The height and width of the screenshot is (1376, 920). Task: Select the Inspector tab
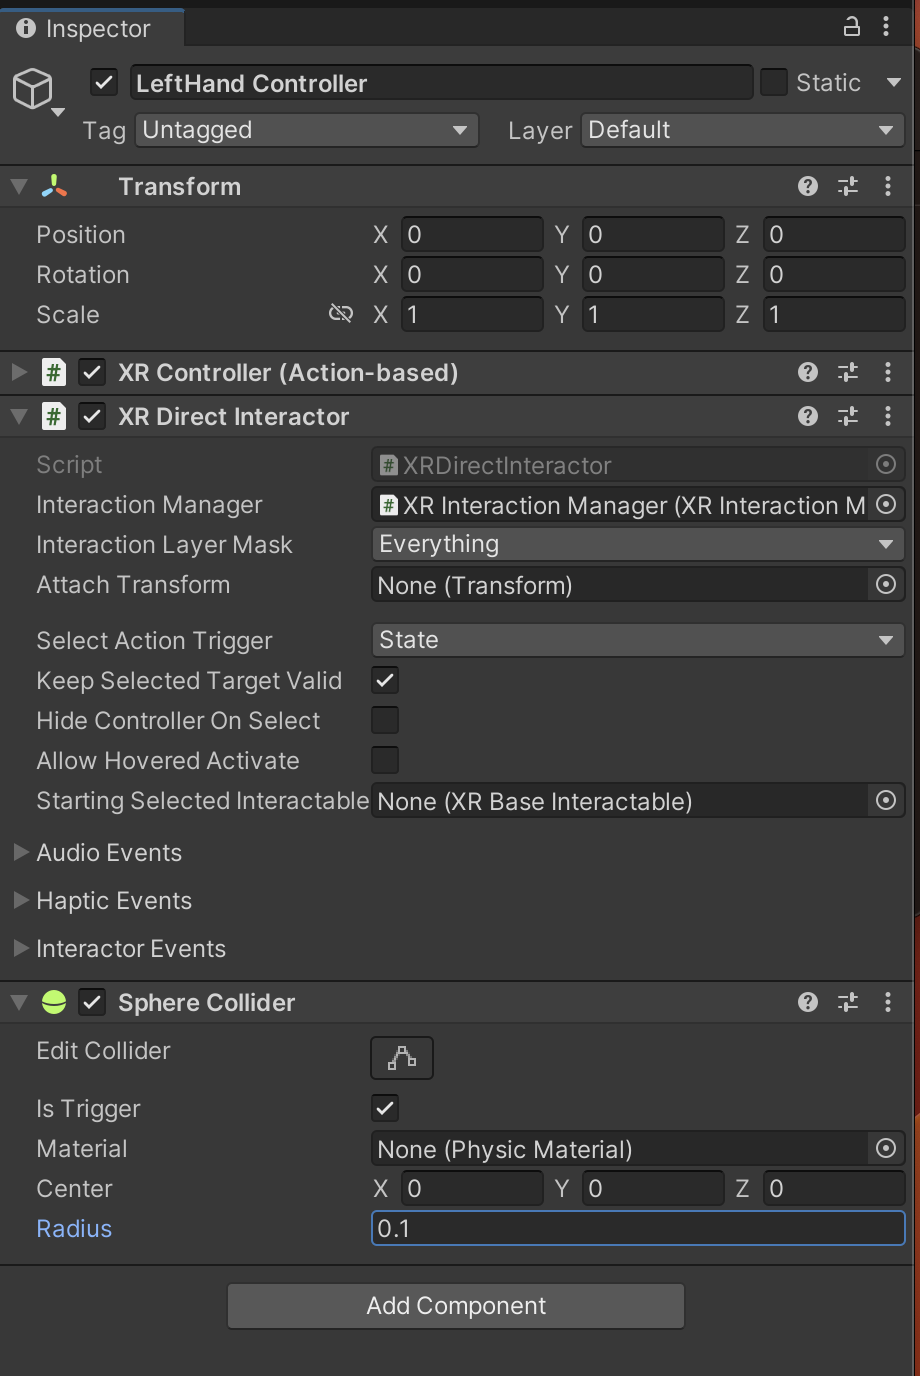[91, 28]
